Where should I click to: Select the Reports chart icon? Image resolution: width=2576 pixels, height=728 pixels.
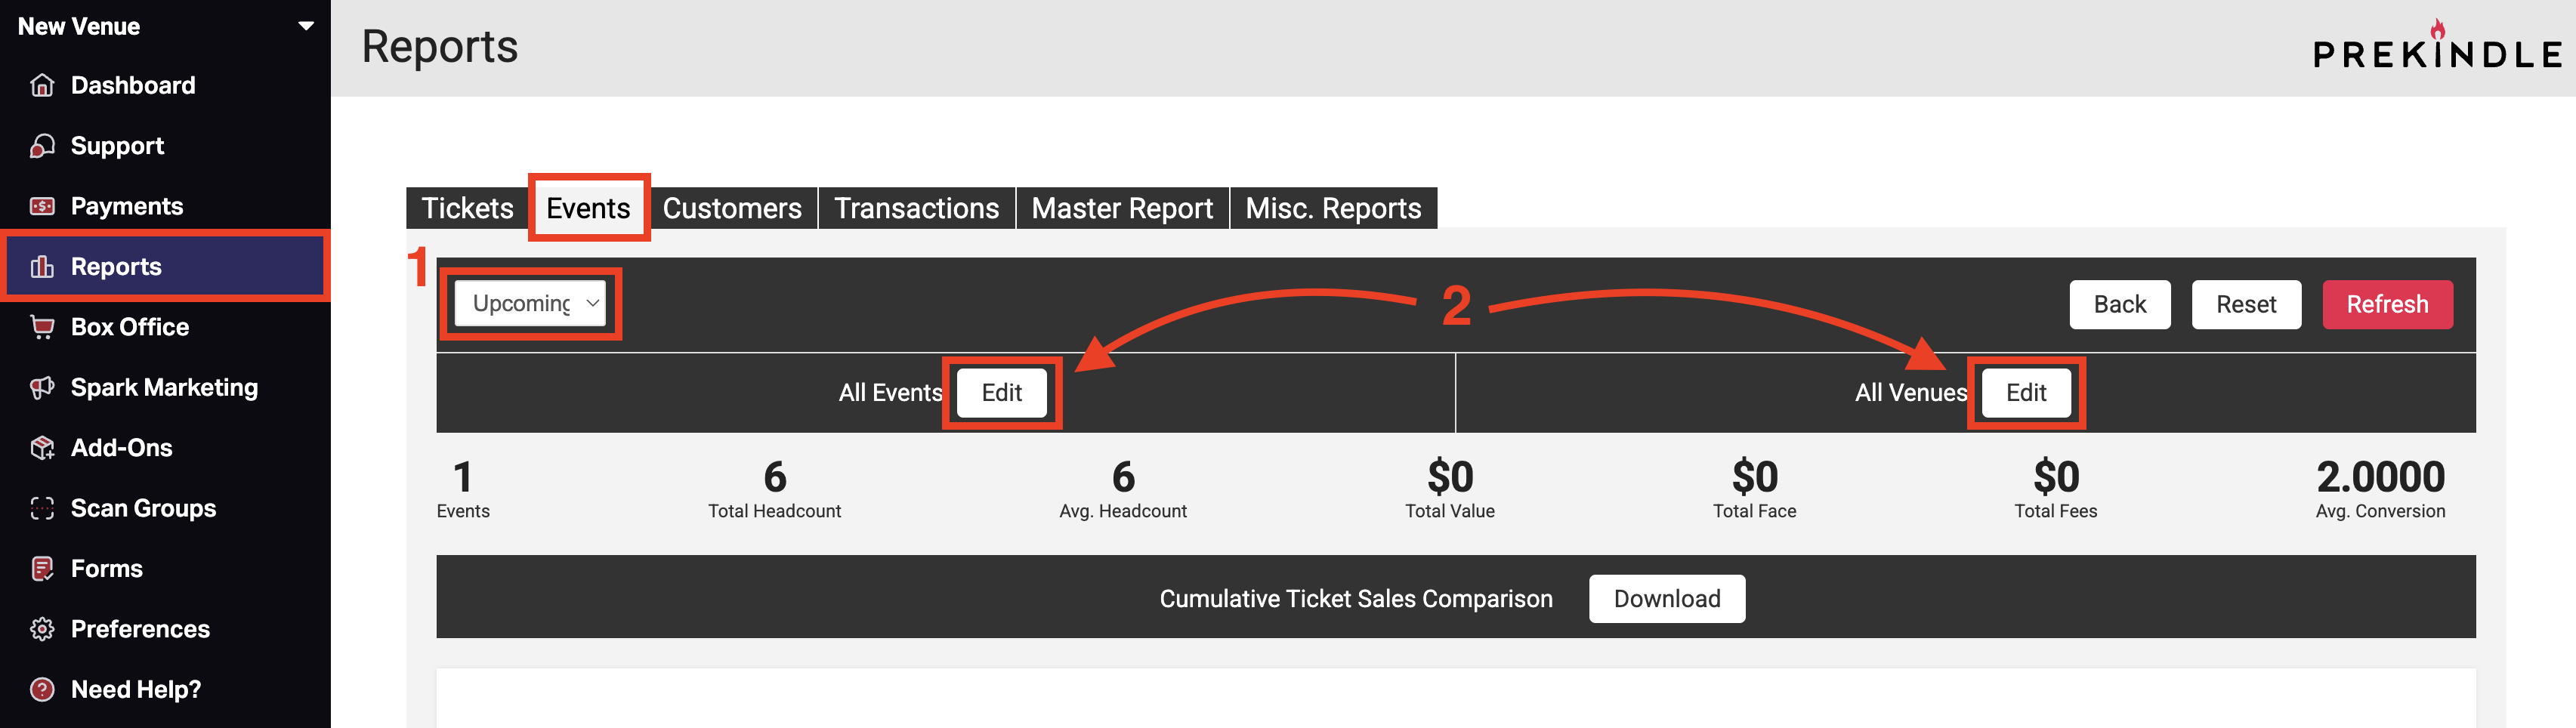(x=42, y=267)
